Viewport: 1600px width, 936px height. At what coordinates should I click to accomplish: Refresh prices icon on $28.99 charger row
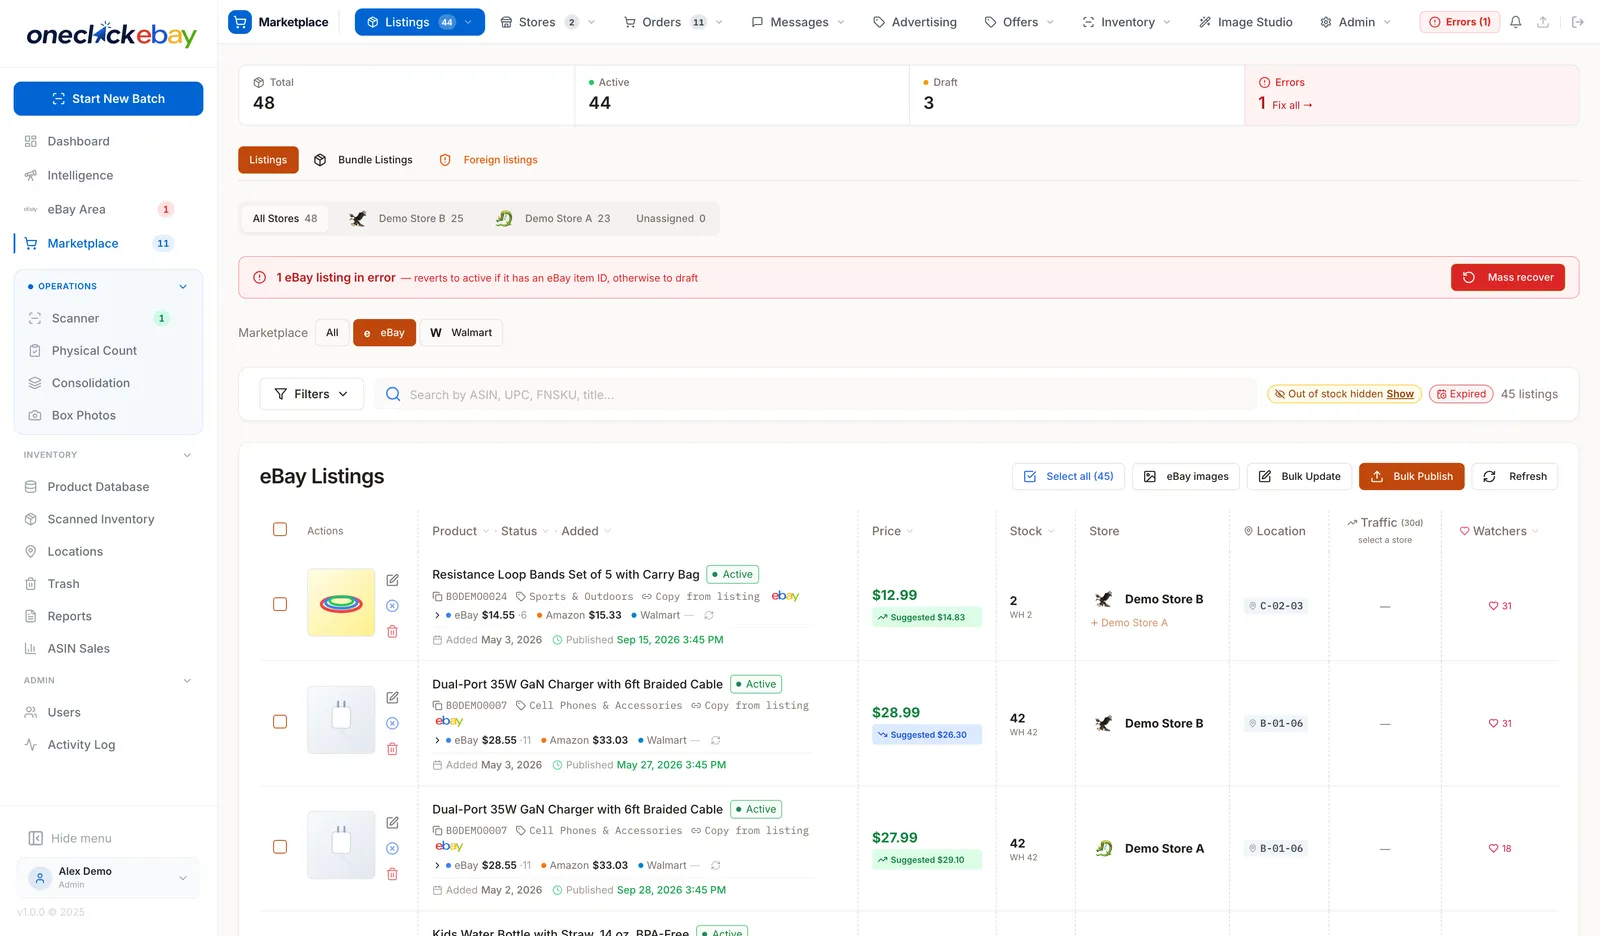(x=715, y=740)
